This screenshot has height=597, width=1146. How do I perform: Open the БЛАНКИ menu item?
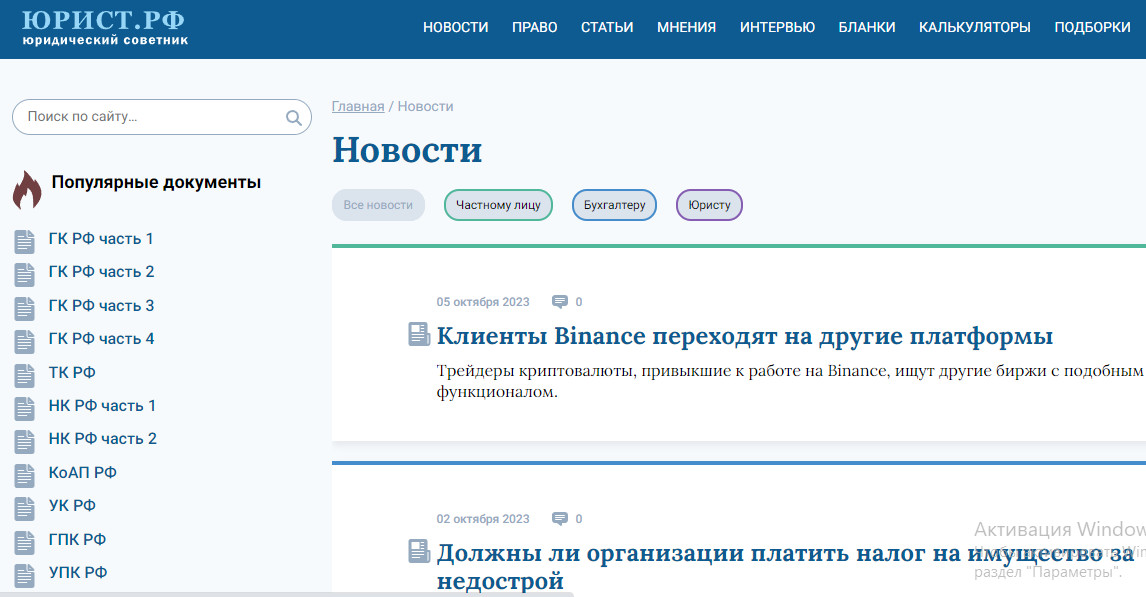coord(867,27)
